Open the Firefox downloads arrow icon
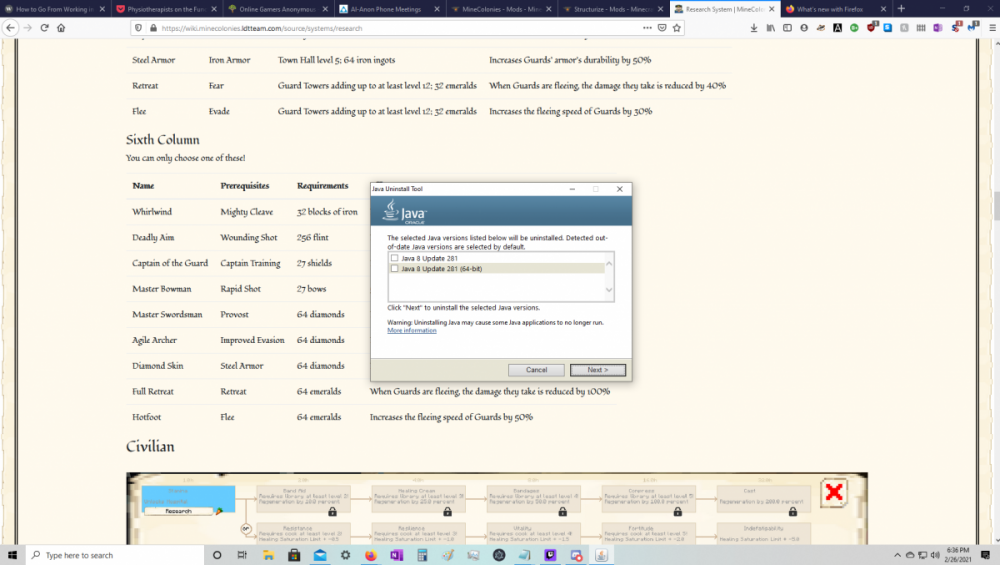 (x=753, y=28)
